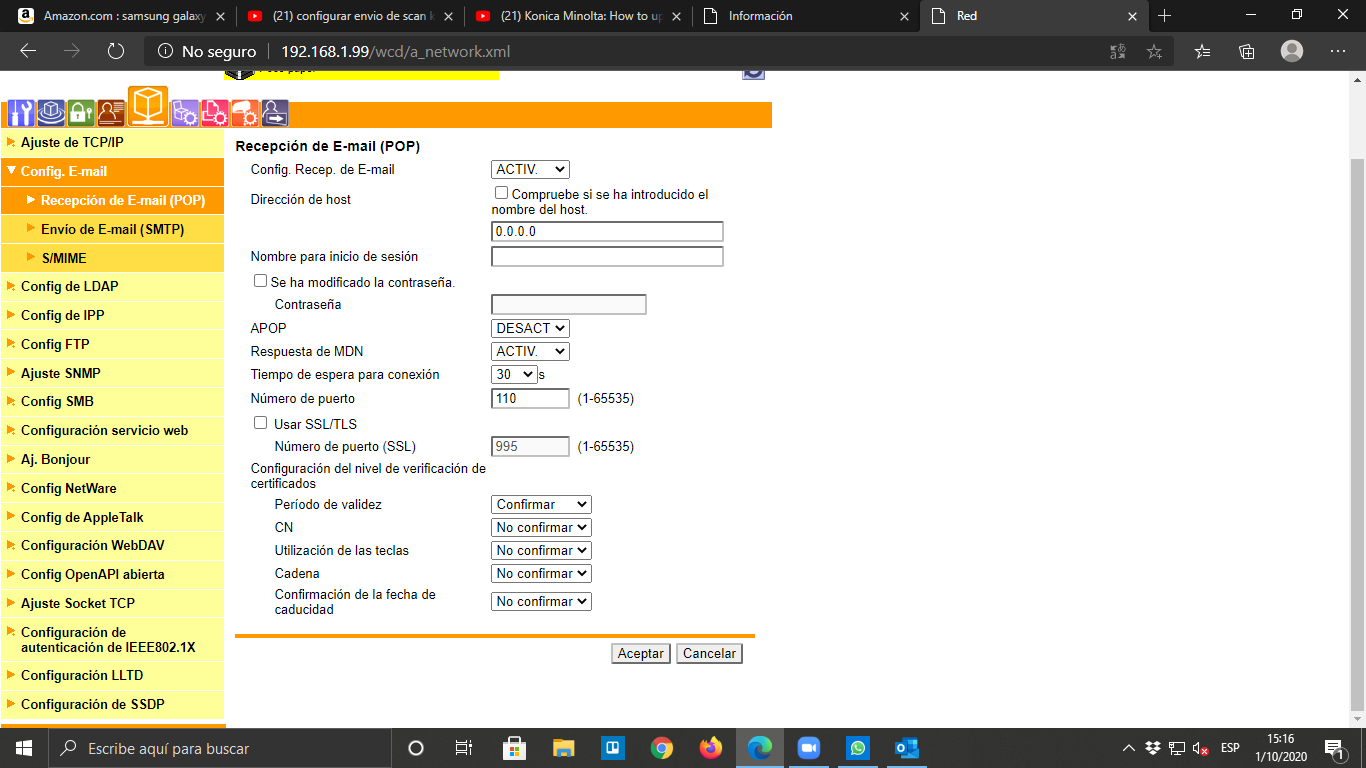This screenshot has width=1366, height=768.
Task: Expand the Período de validez dropdown
Action: click(541, 505)
